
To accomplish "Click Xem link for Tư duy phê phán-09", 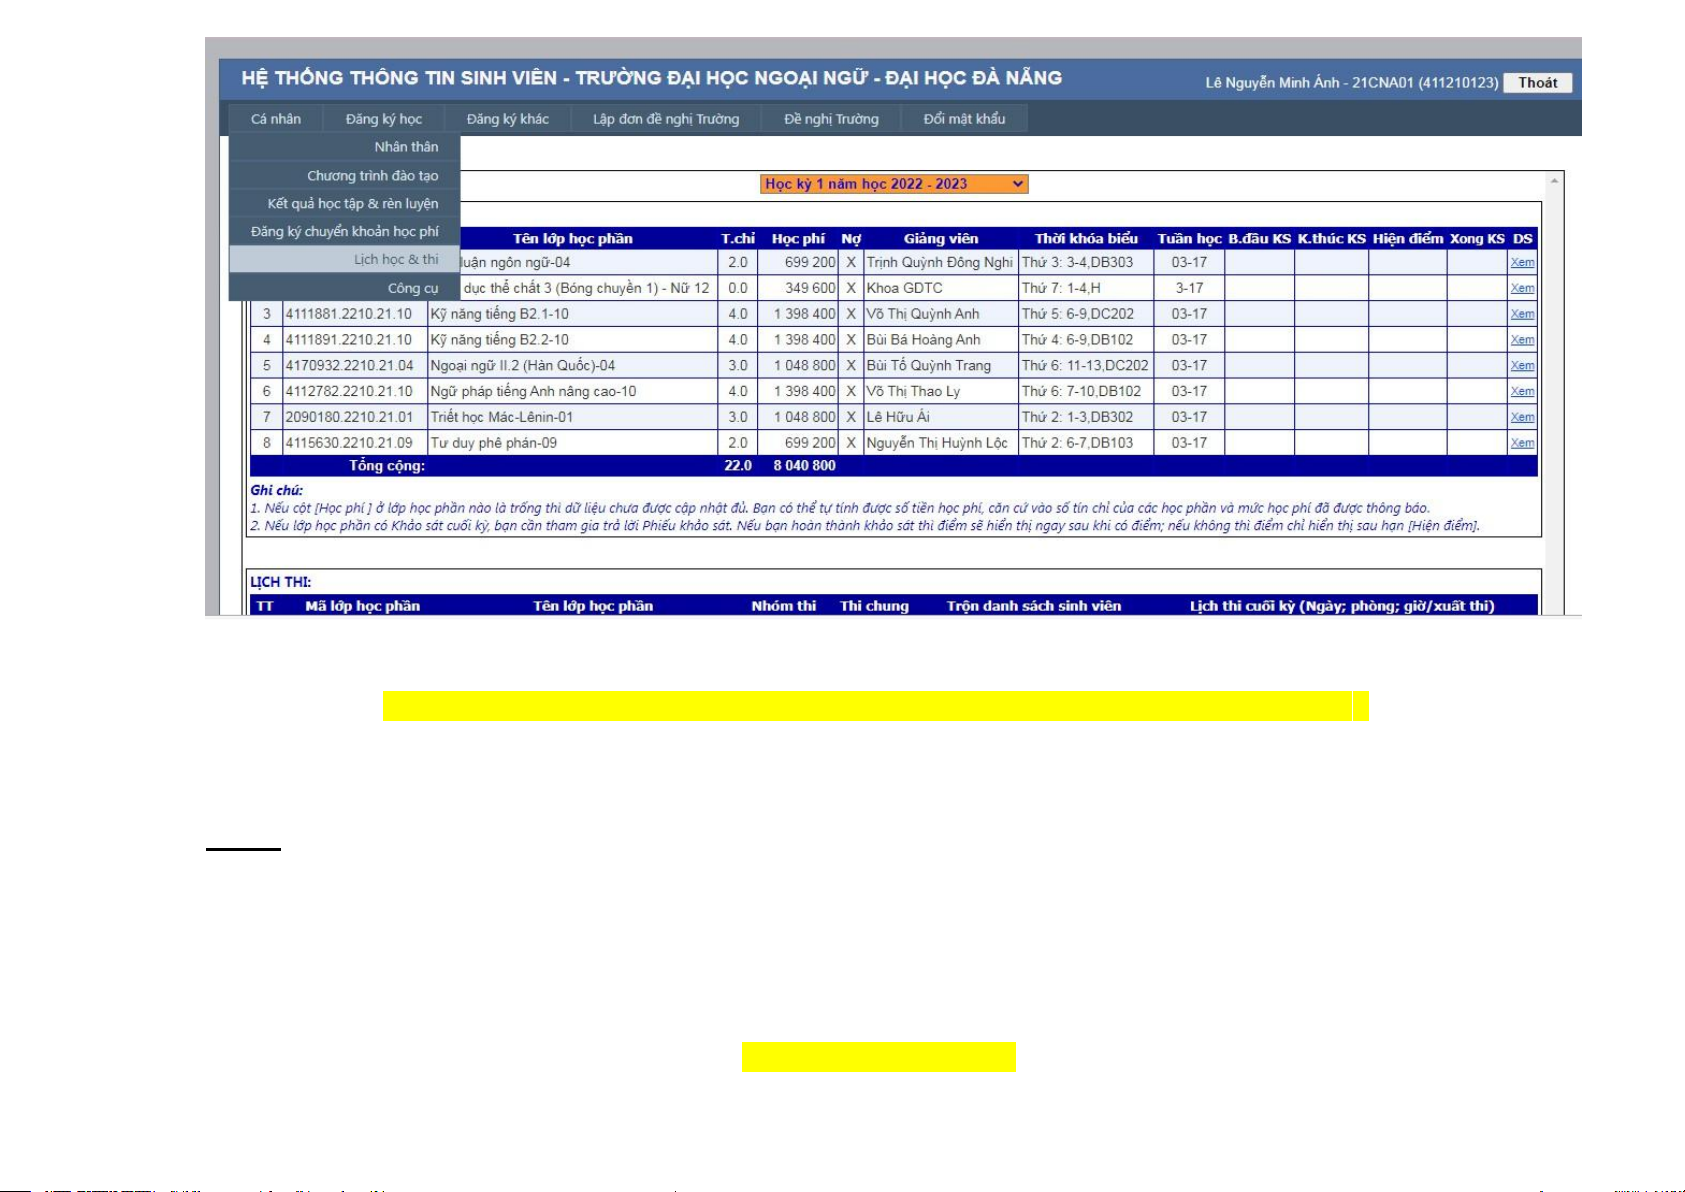I will coord(1522,444).
